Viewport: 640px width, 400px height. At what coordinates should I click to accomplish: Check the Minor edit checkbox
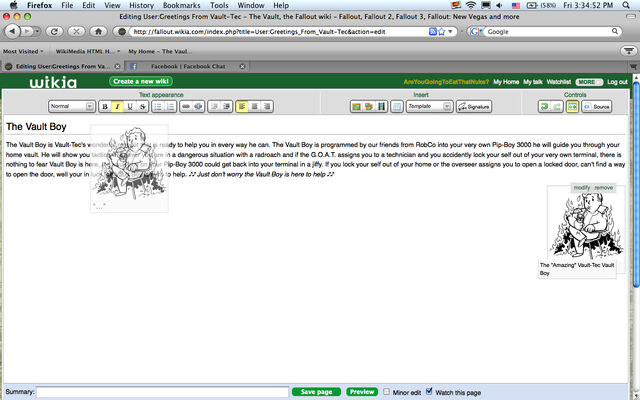tap(386, 391)
